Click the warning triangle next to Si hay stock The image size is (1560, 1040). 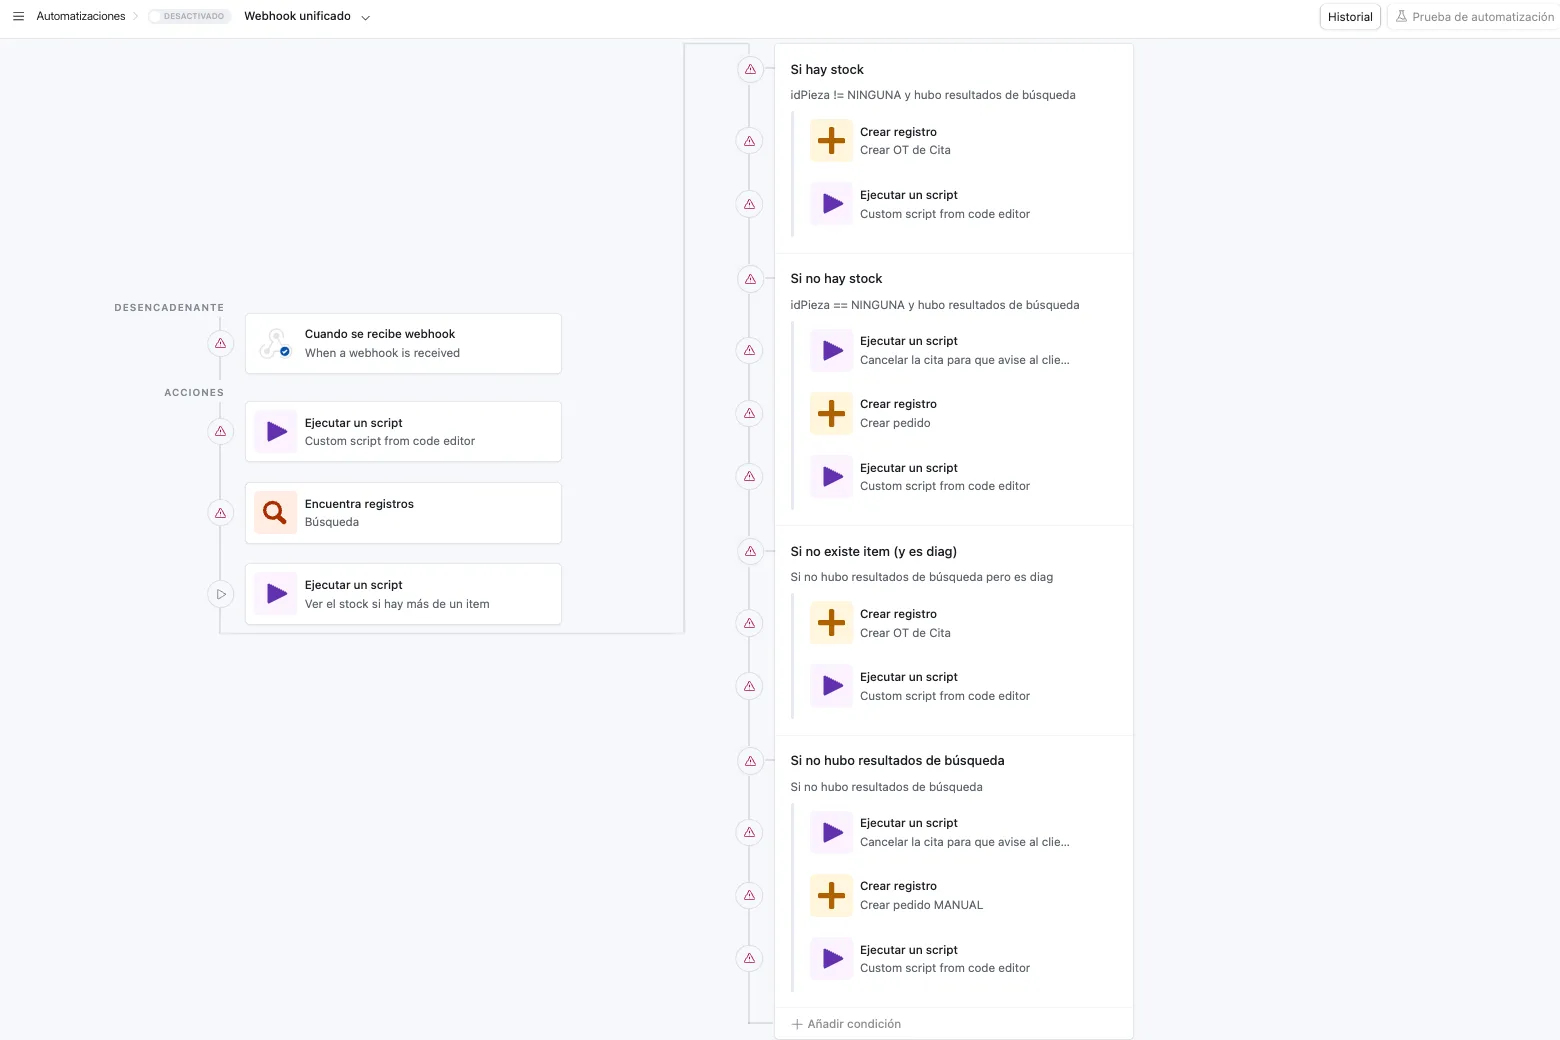[749, 69]
